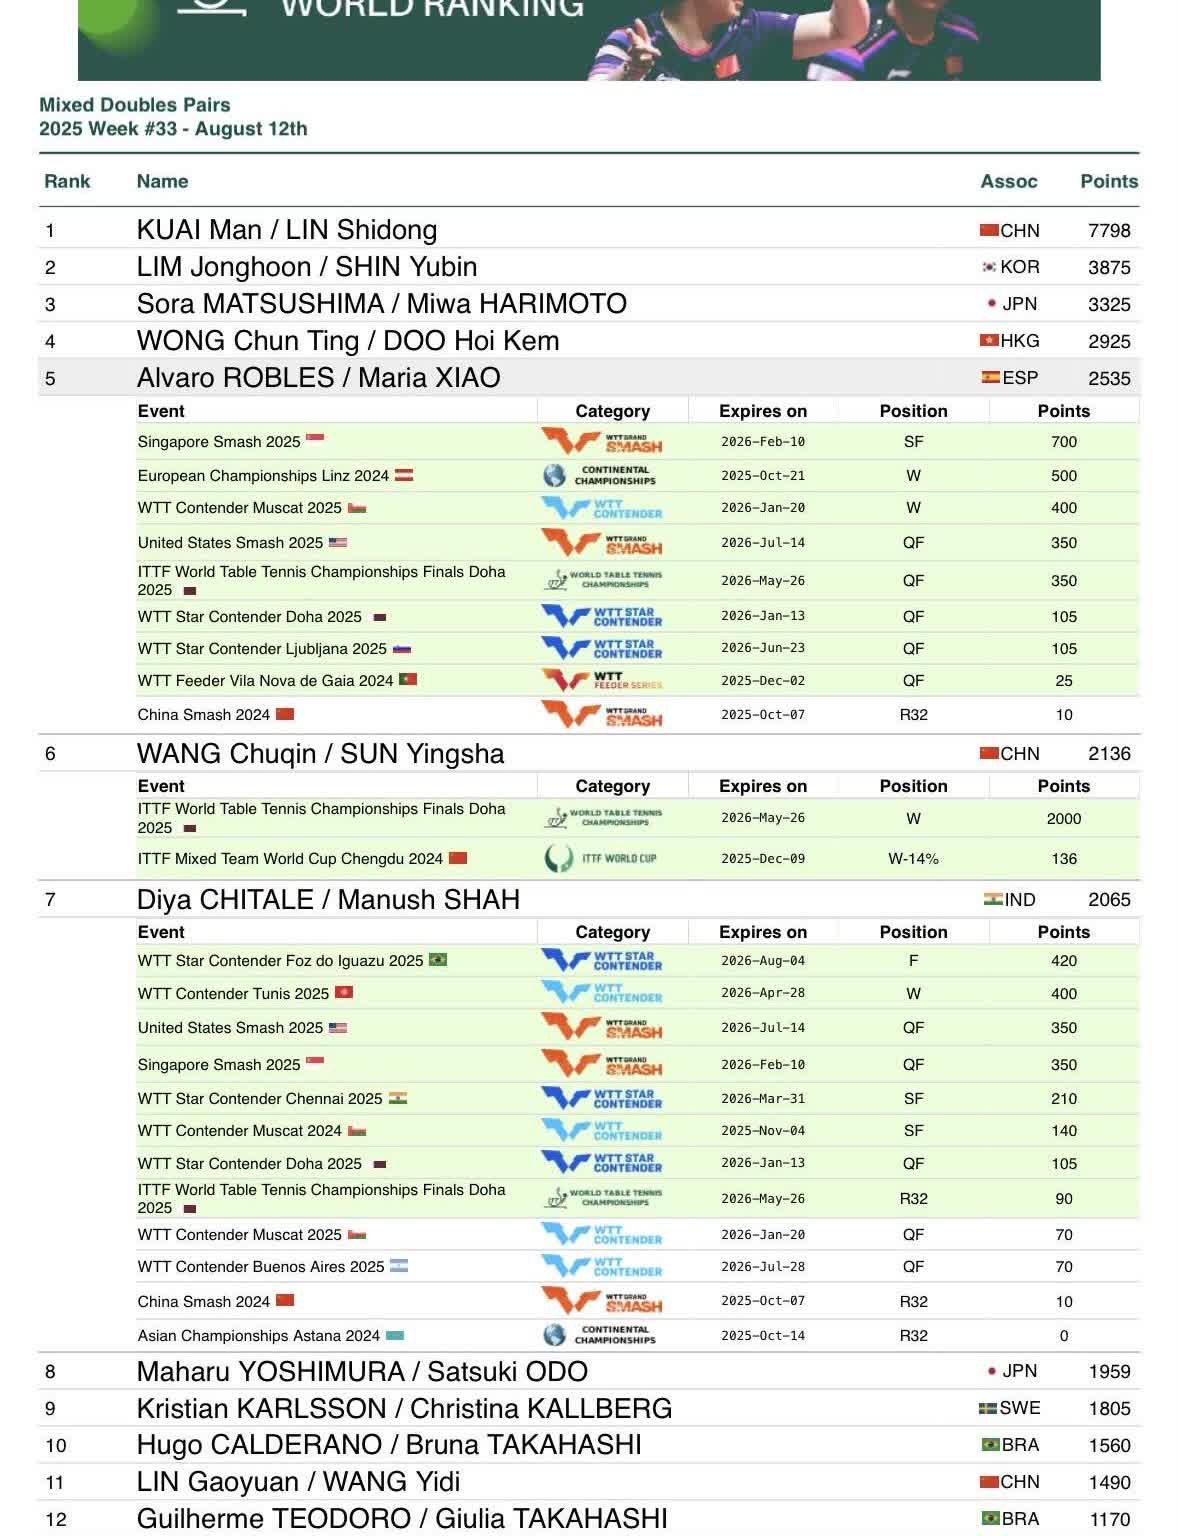Expand the KUAI Man / LIN Shidong row
Screen dimensions: 1178x1536
588,230
